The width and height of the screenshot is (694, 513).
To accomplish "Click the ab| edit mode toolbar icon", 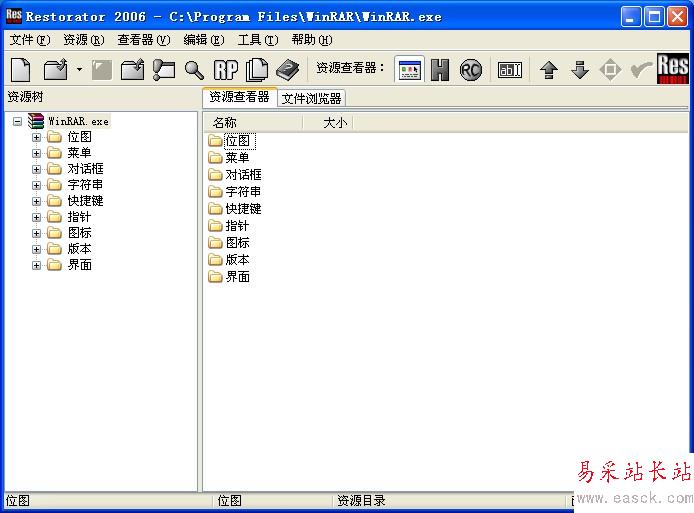I will click(x=510, y=70).
